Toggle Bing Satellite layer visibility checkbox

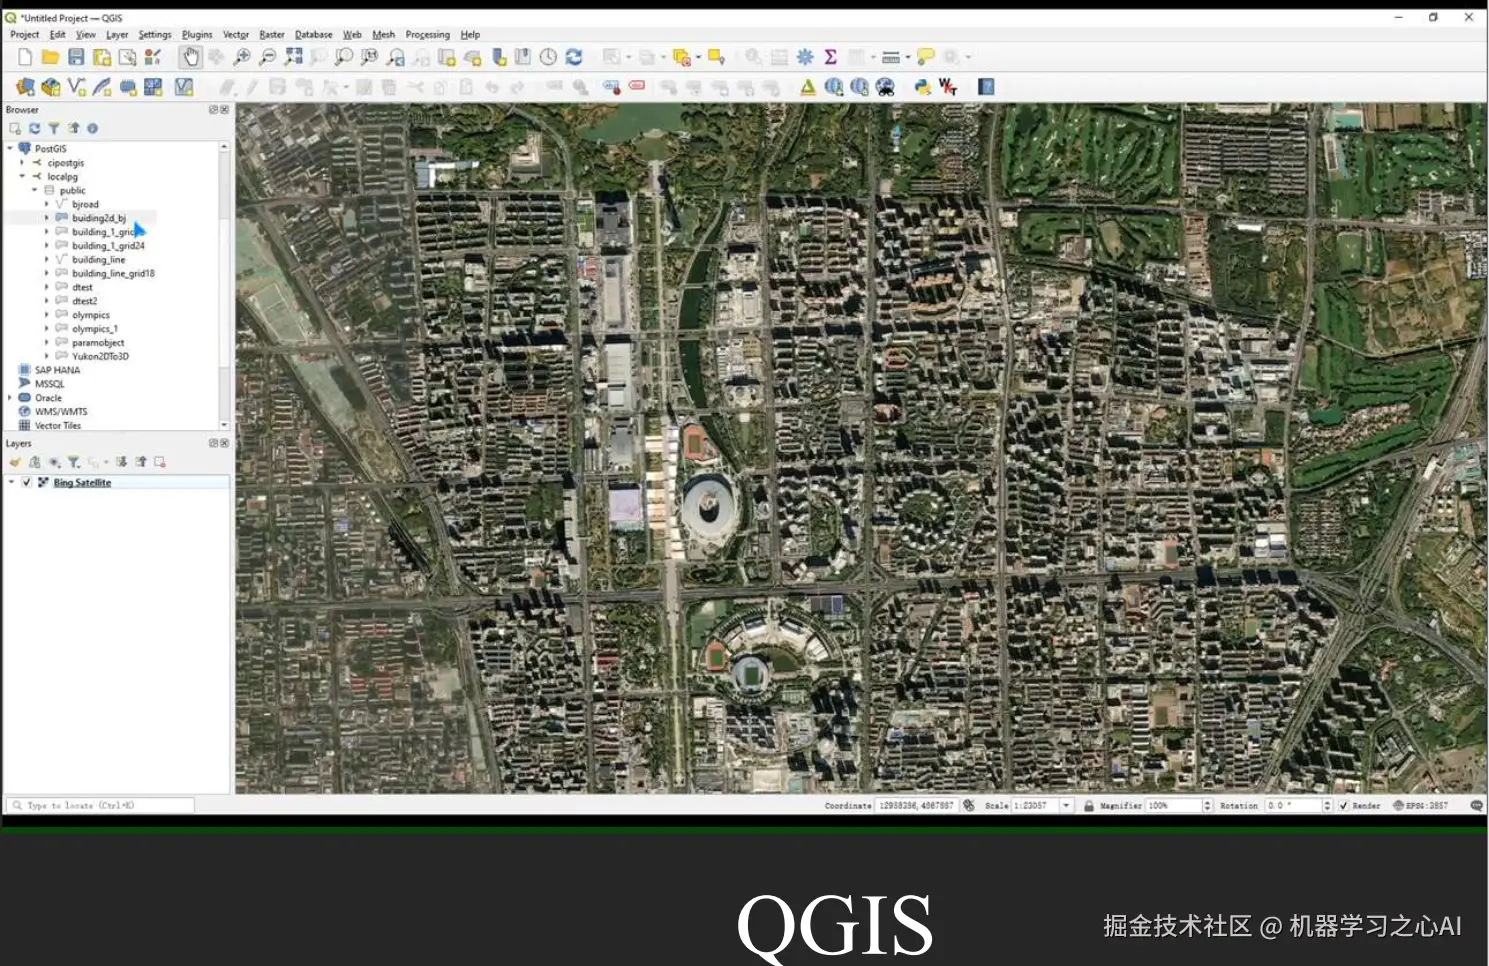[x=27, y=482]
